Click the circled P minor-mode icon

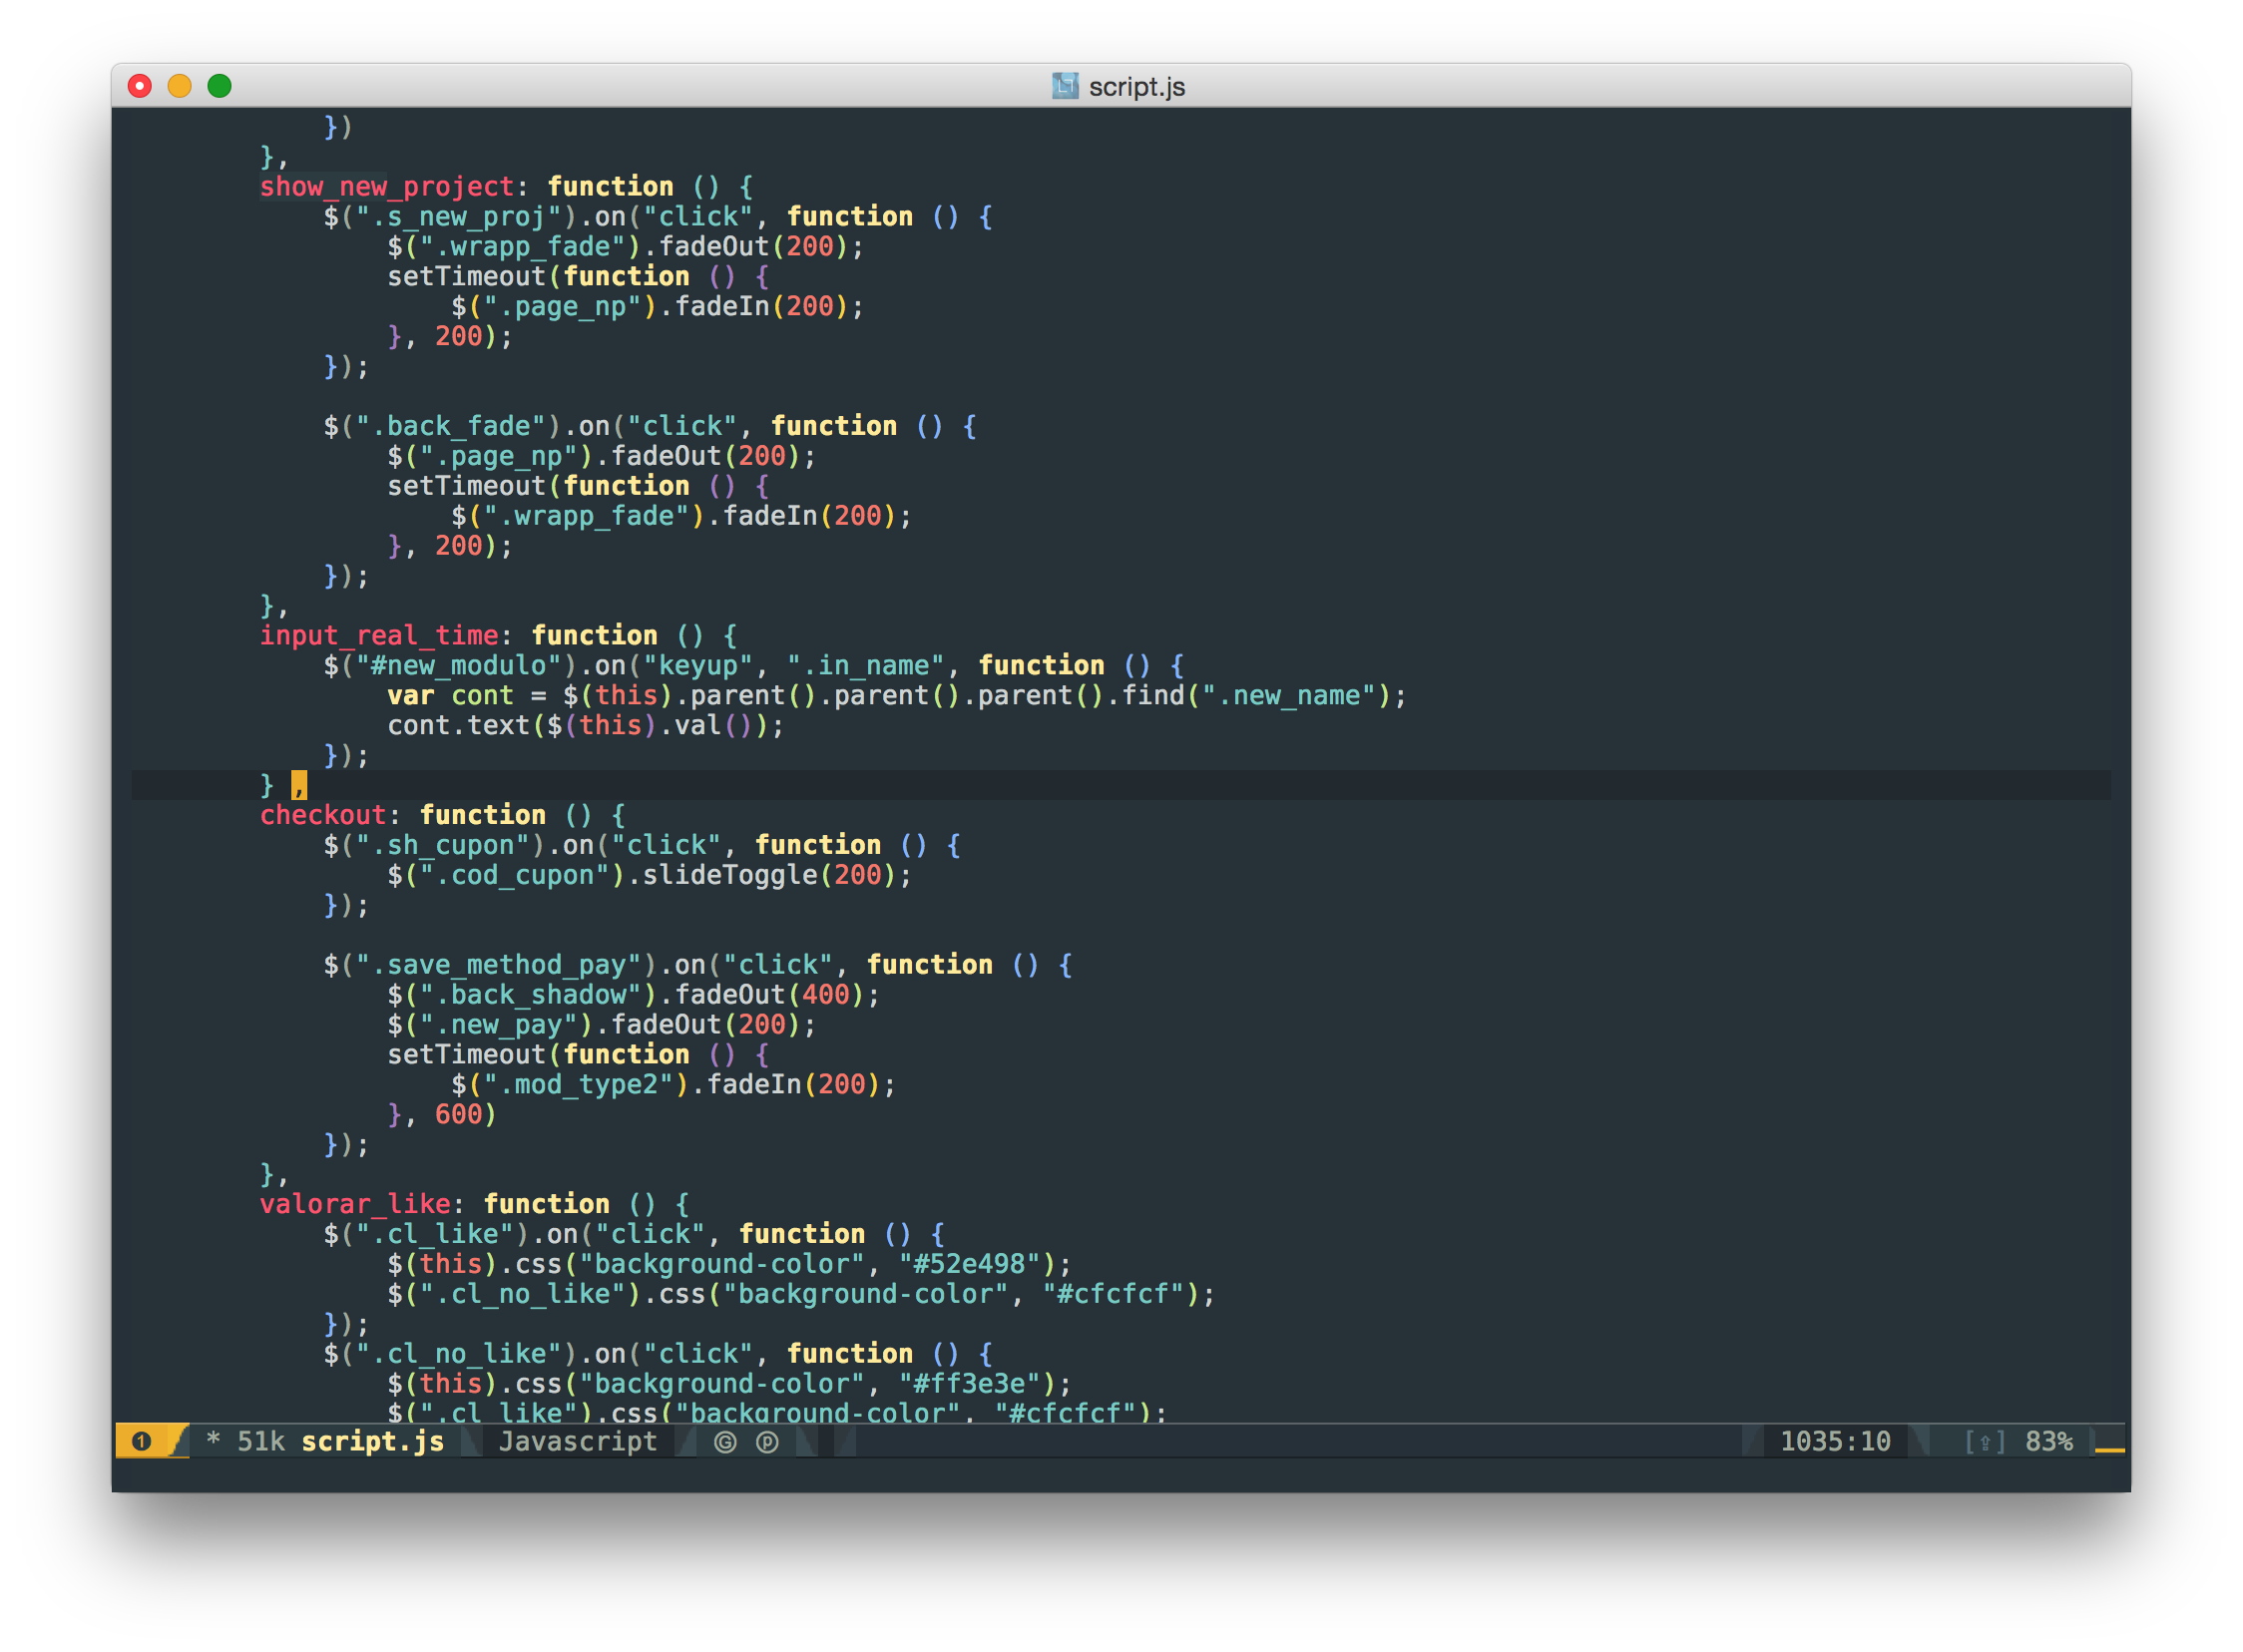coord(767,1441)
